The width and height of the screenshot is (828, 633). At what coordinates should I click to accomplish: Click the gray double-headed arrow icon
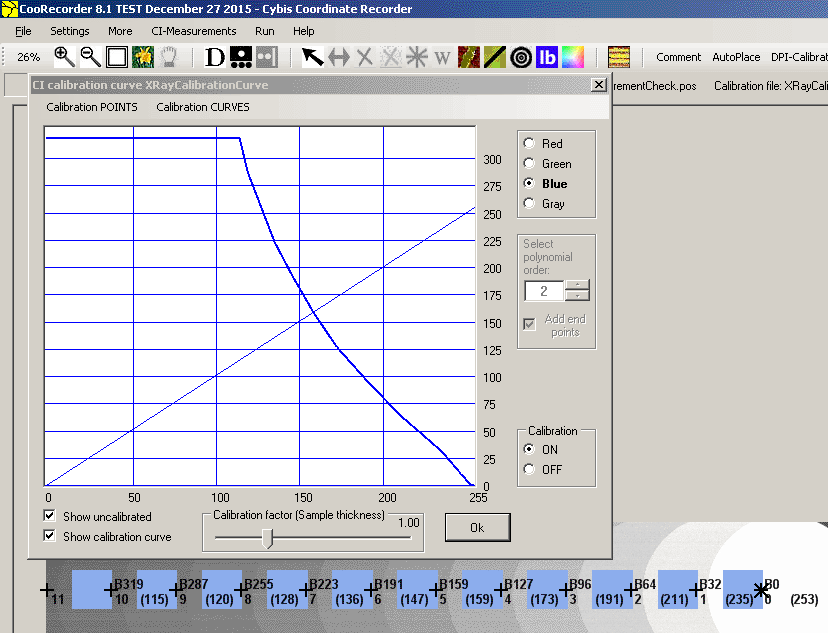(x=338, y=57)
